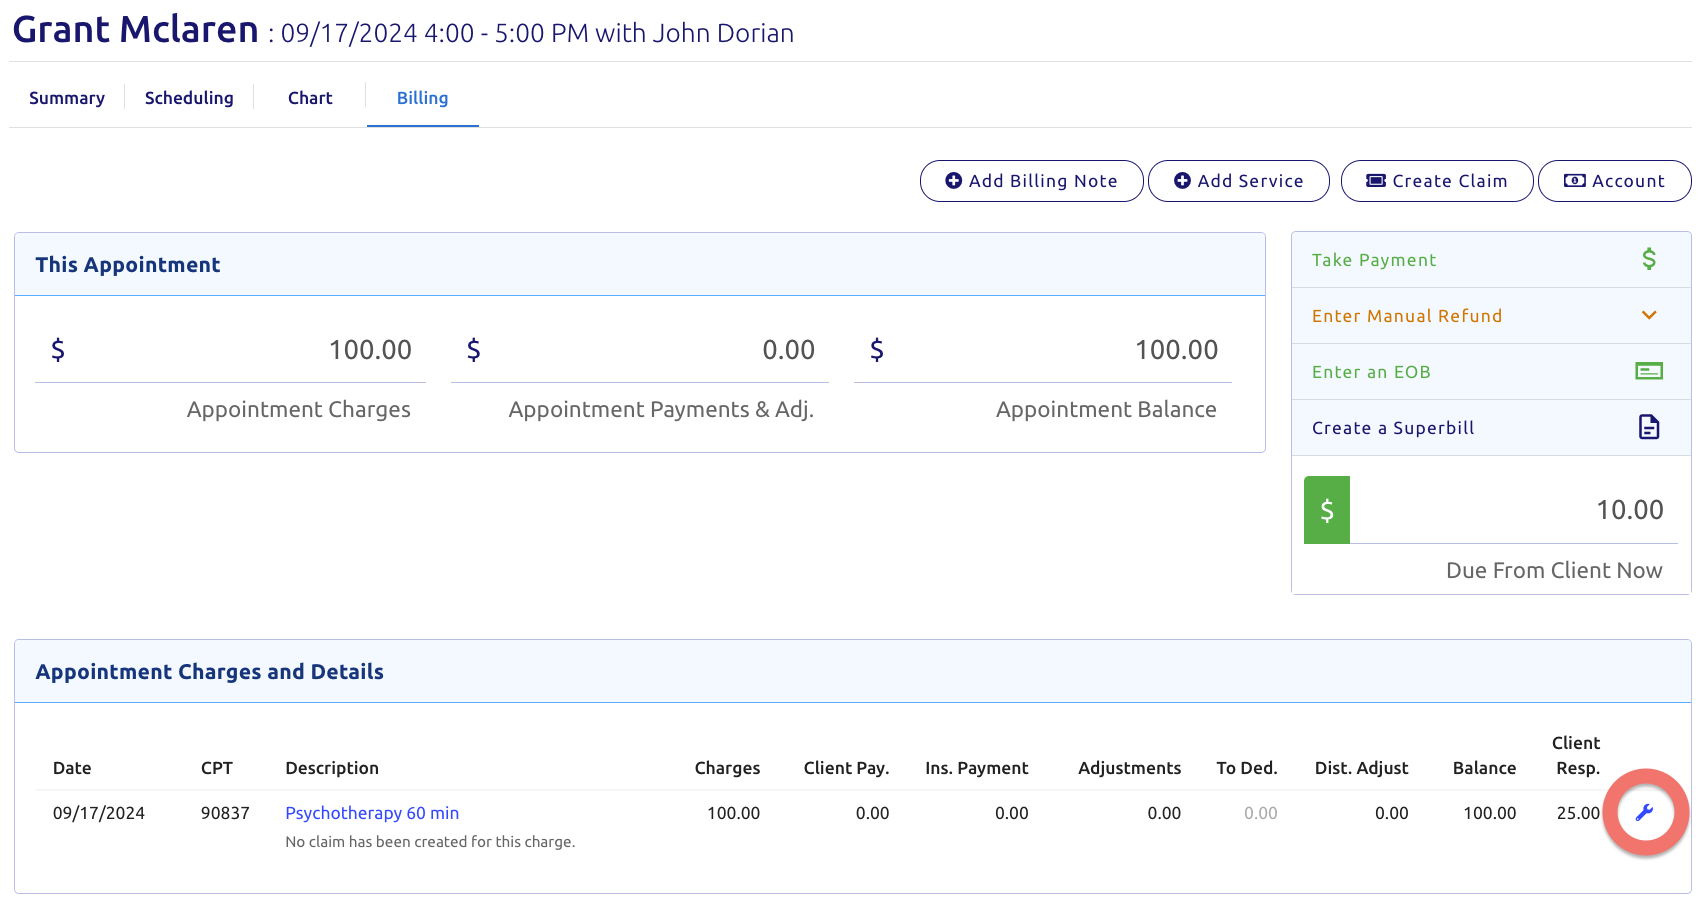Click the Enter an EOB label
Screen dimensions: 1708x908
tap(1371, 372)
